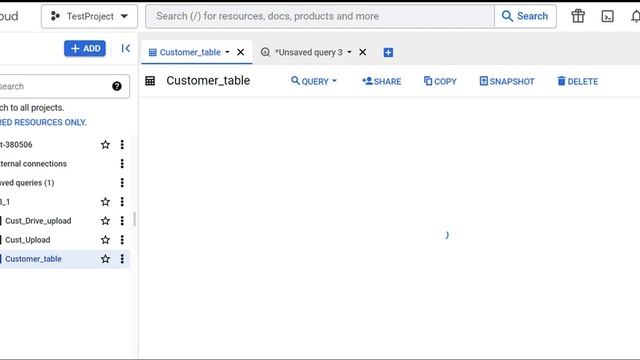Select External connections item
This screenshot has width=640, height=360.
[33, 164]
